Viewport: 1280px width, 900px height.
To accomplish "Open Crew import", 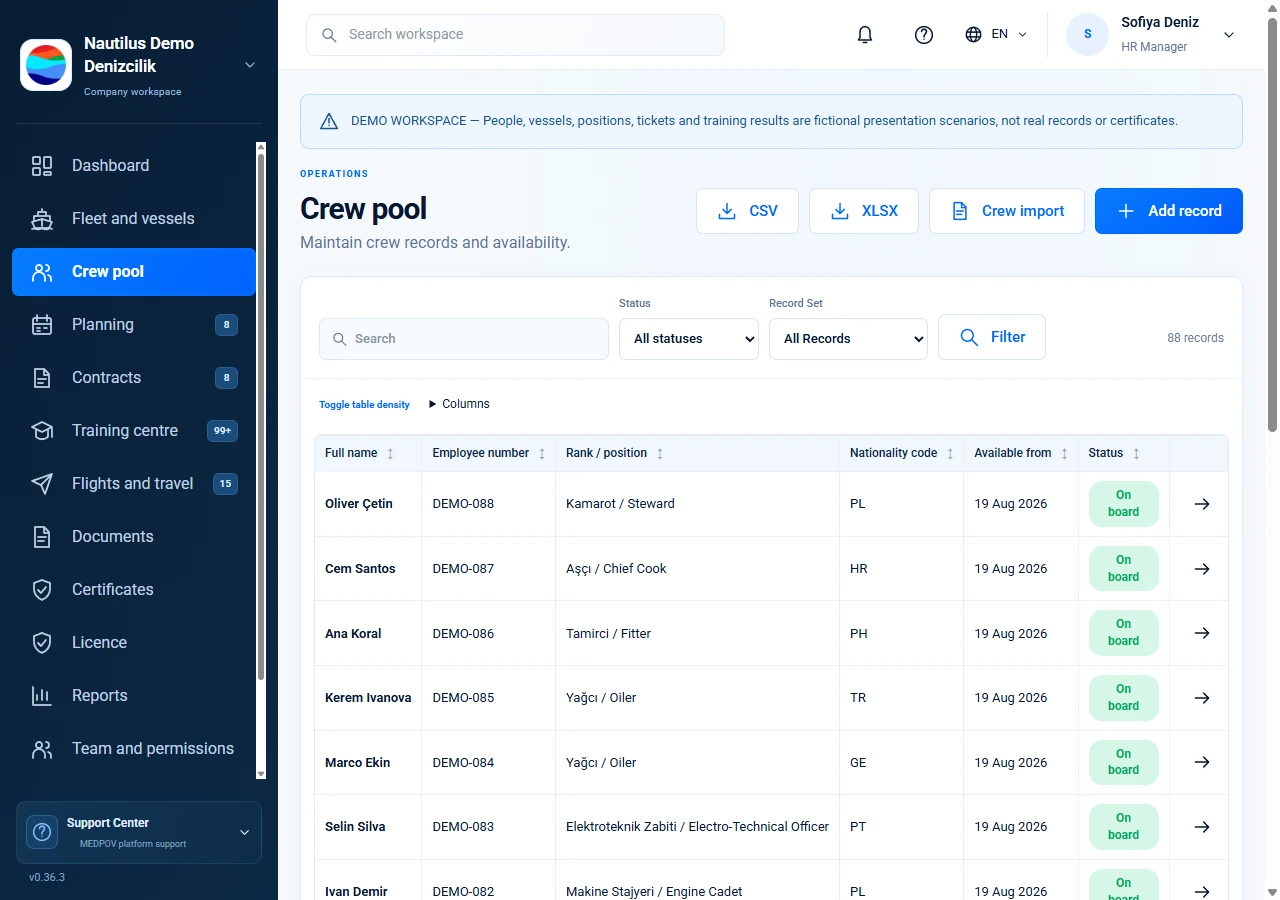I will (x=1007, y=211).
